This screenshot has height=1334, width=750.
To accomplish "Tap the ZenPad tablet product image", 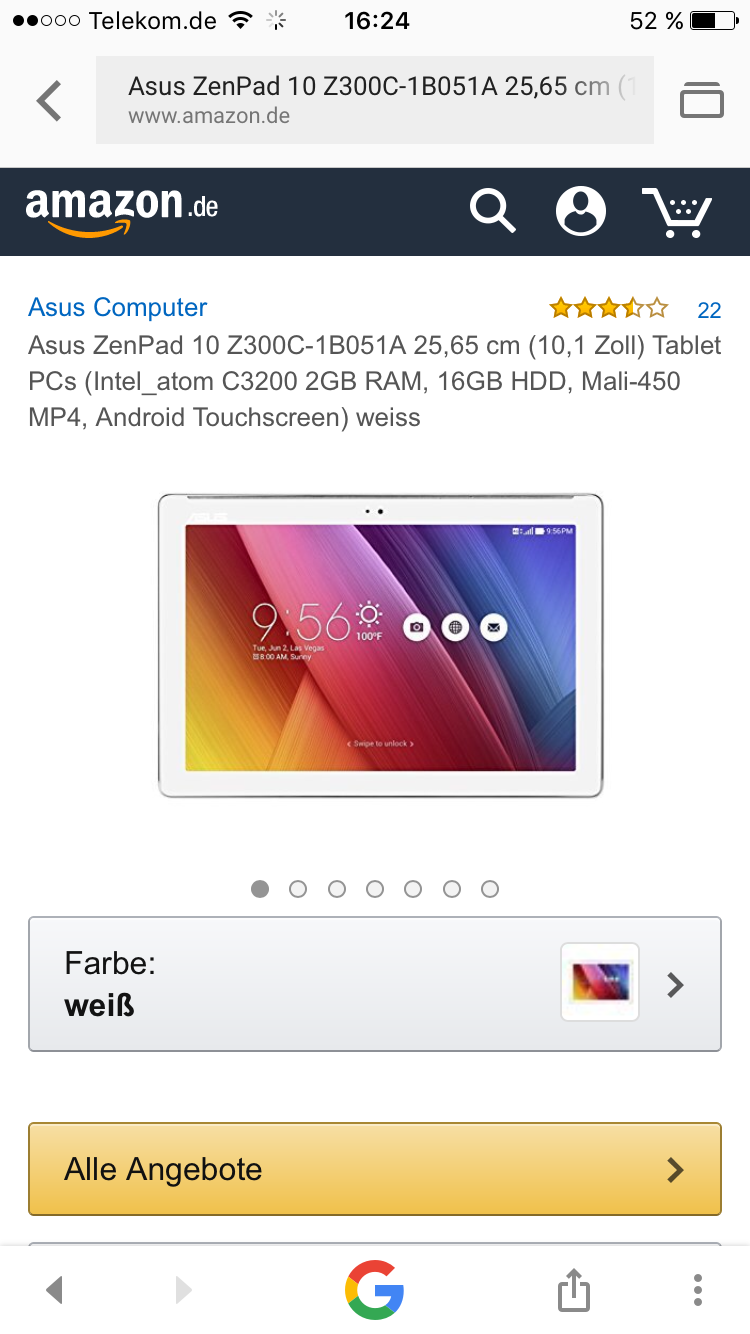I will click(381, 646).
